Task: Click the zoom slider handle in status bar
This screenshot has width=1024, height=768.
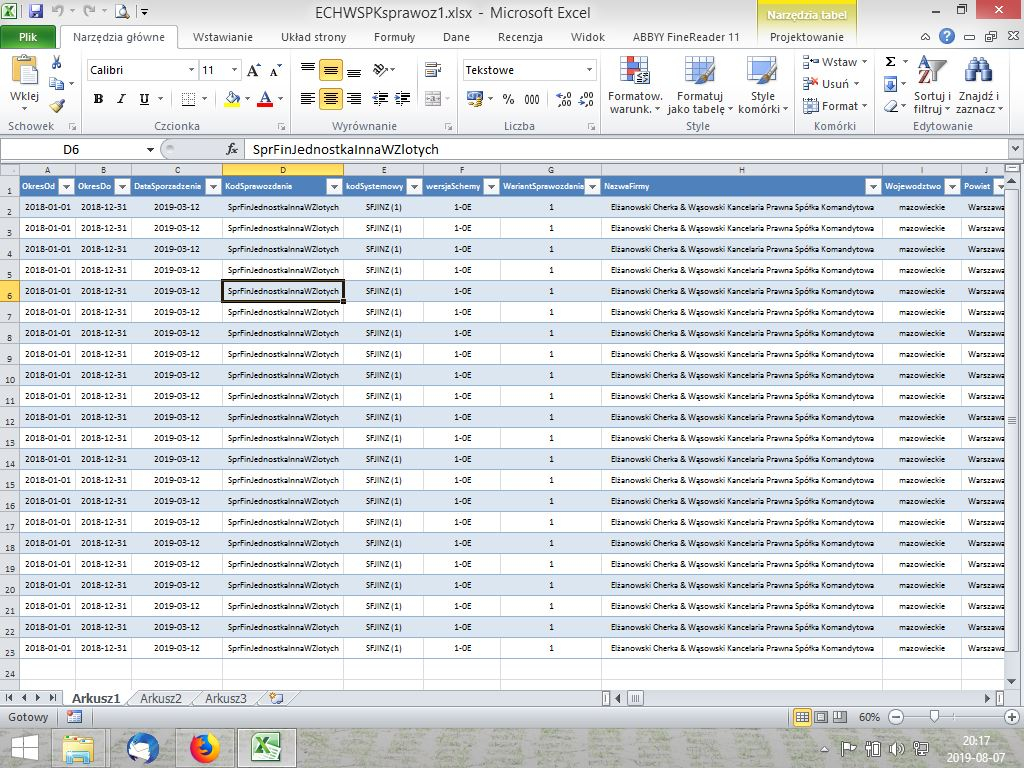Action: [x=934, y=717]
